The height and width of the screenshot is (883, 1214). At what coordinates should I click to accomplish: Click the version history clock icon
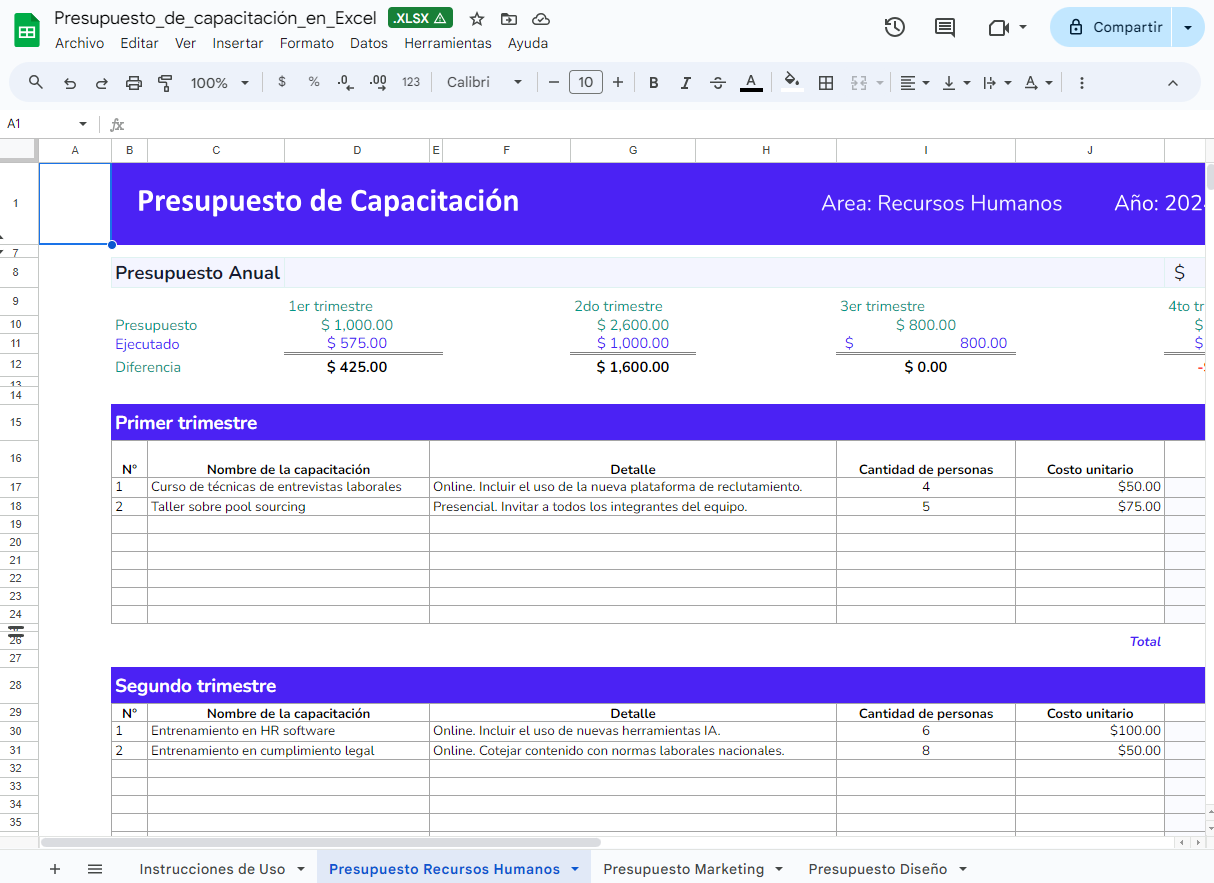[x=894, y=27]
